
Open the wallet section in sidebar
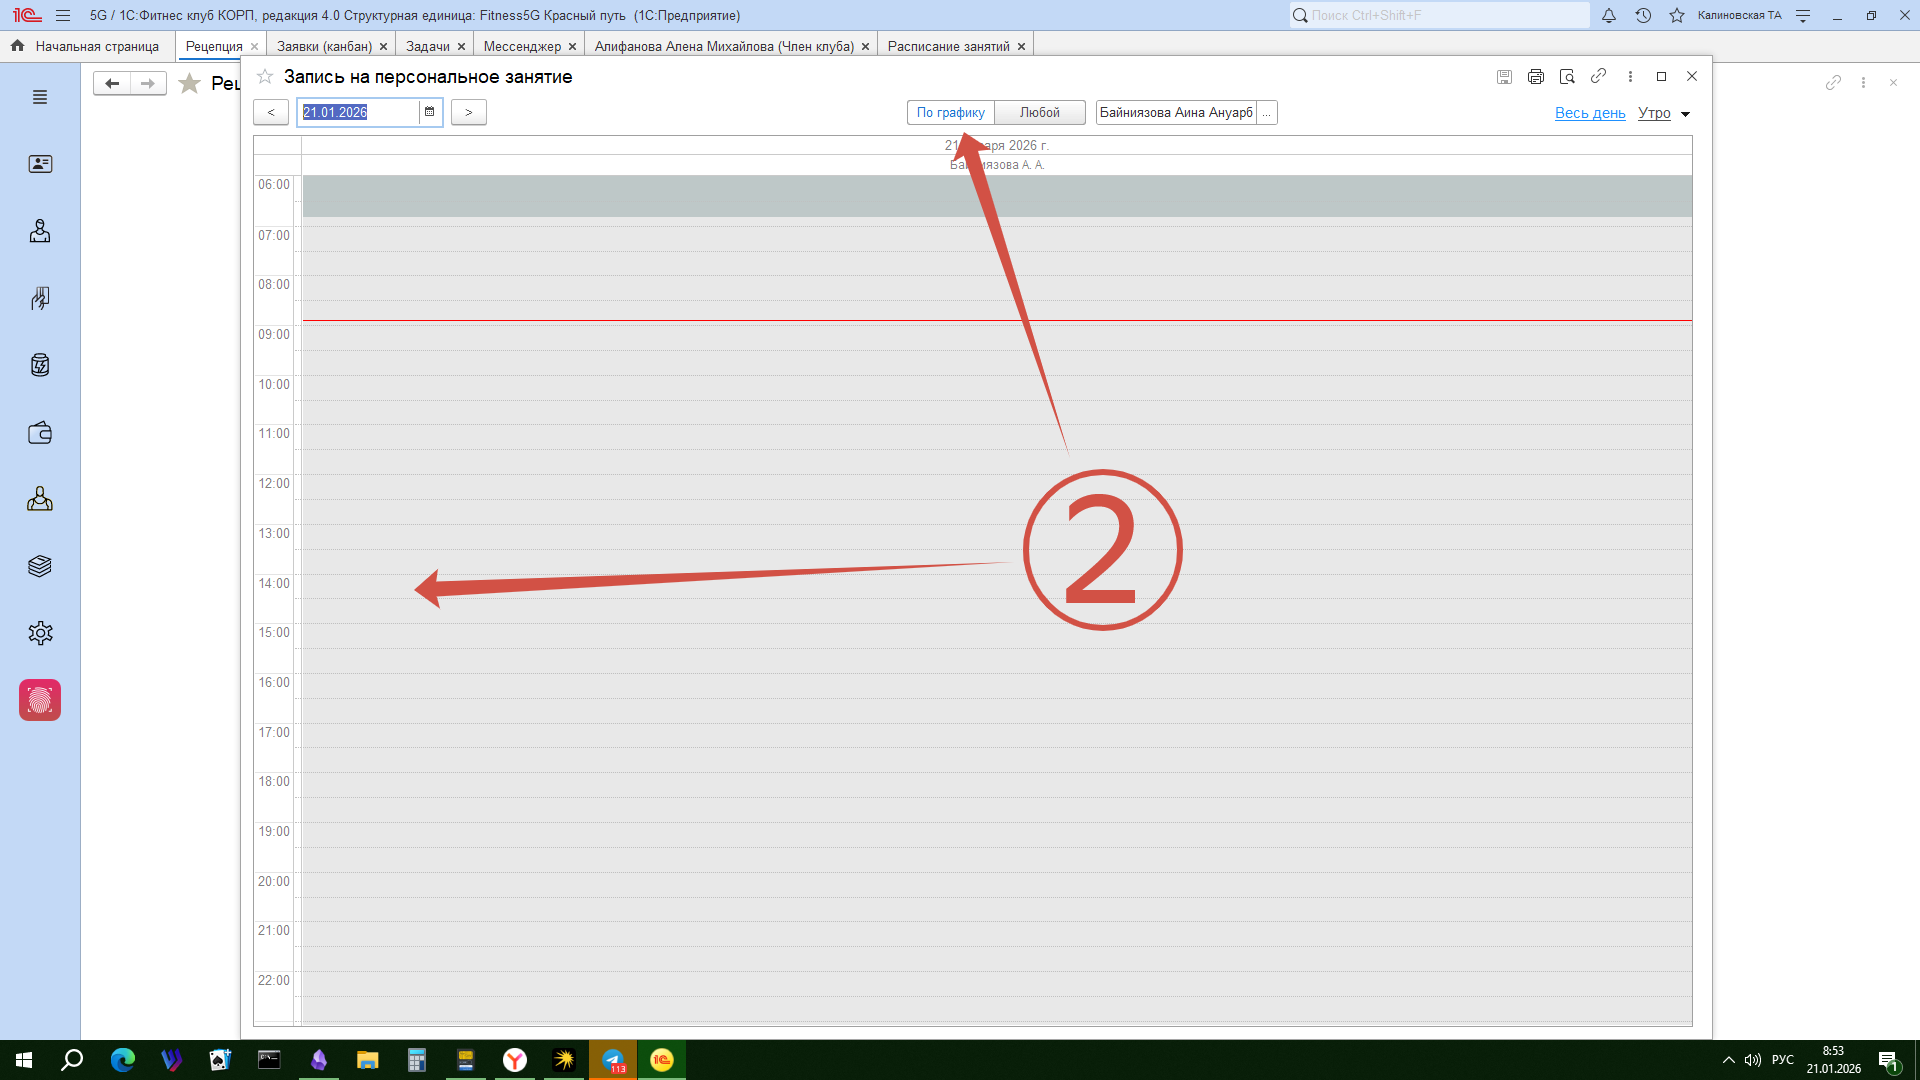click(40, 433)
